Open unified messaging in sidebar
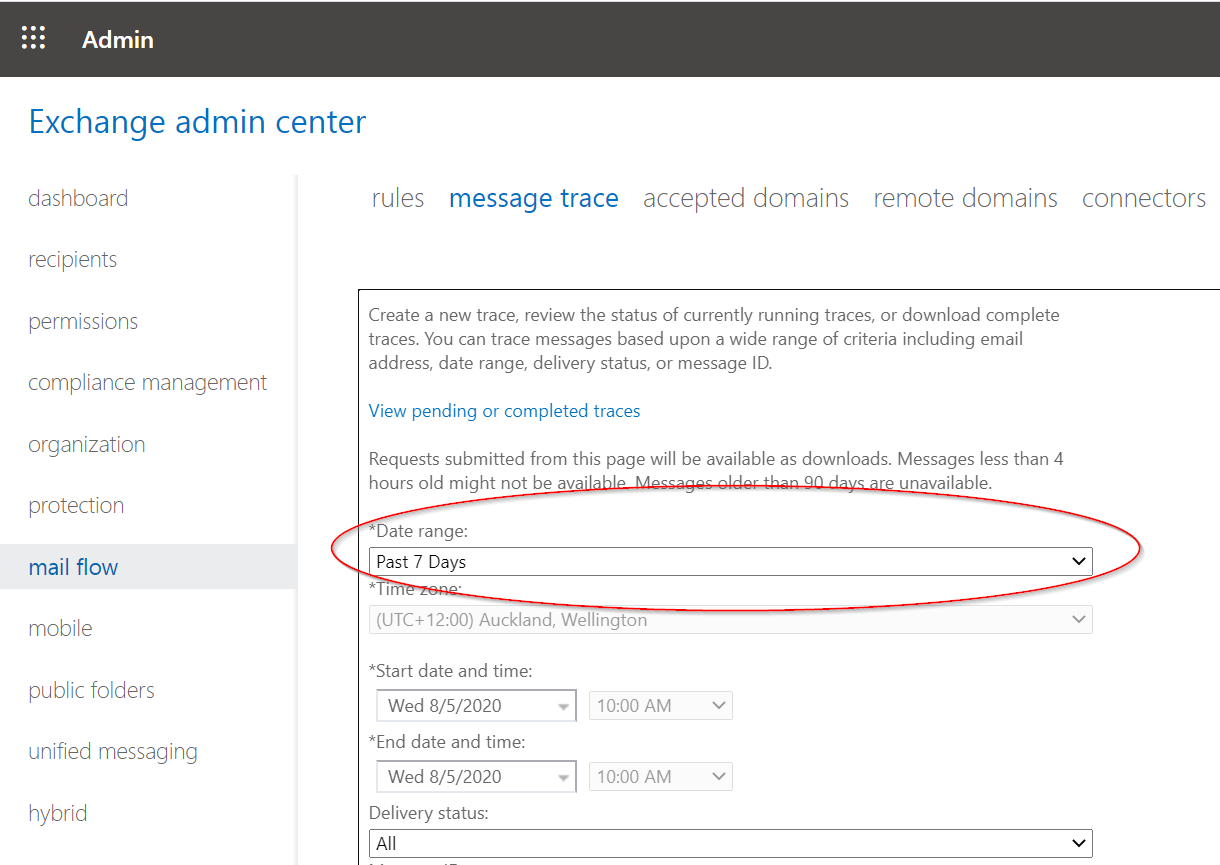The height and width of the screenshot is (865, 1220). [112, 752]
